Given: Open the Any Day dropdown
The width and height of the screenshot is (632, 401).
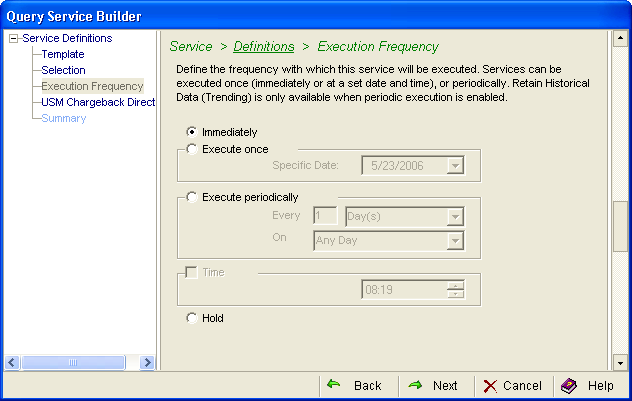Looking at the screenshot, I should coord(455,241).
